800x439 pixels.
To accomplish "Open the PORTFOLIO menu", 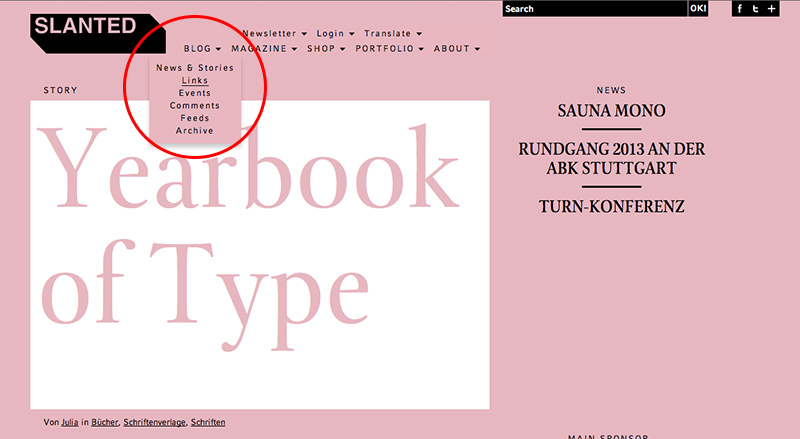I will click(x=389, y=48).
